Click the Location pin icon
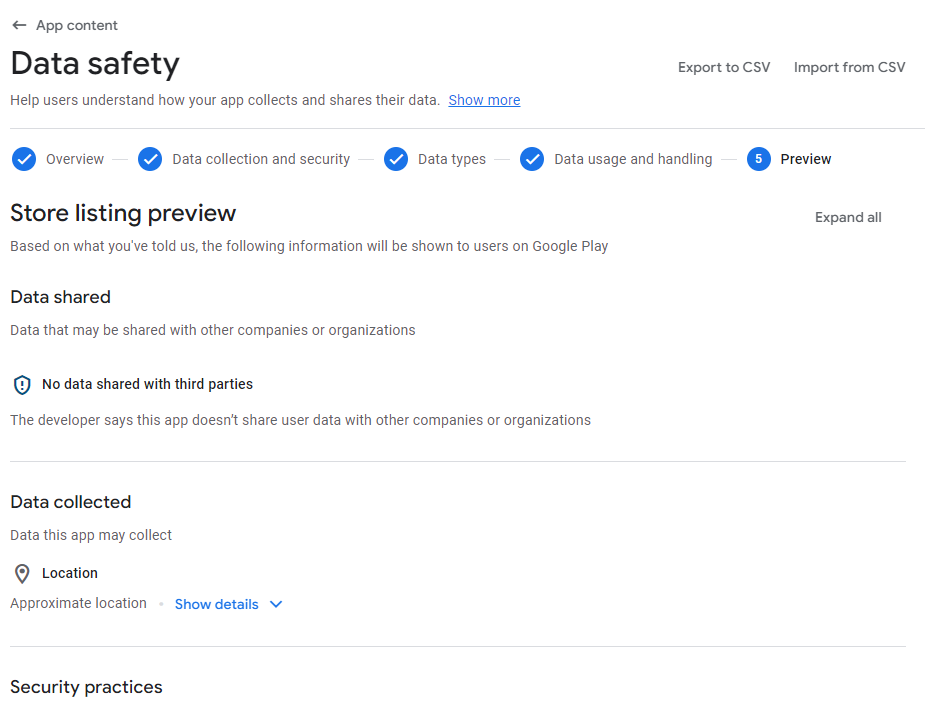 click(x=22, y=573)
